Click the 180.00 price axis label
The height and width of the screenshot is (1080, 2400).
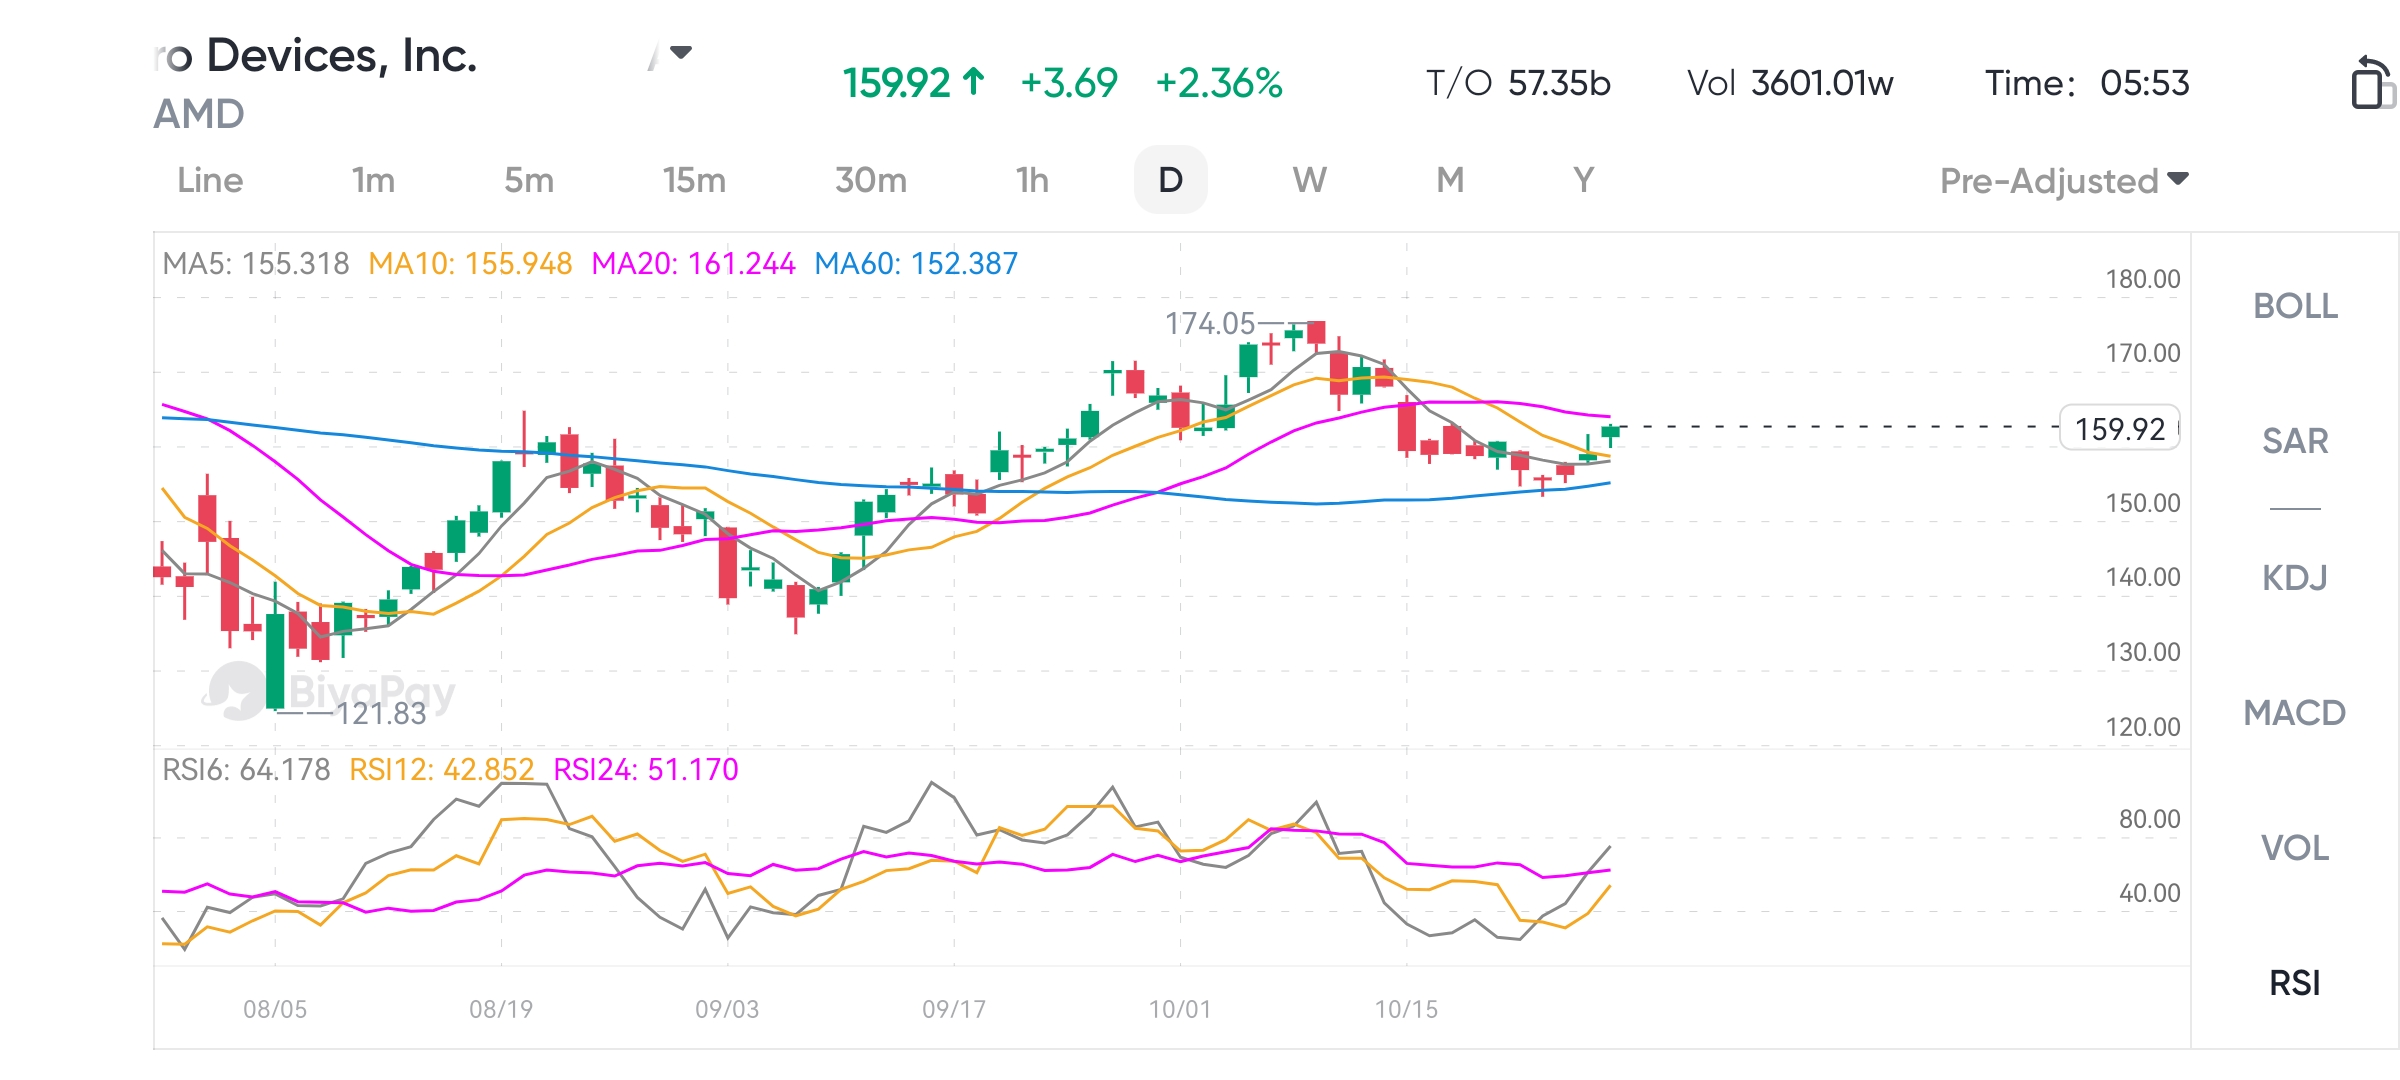2143,280
